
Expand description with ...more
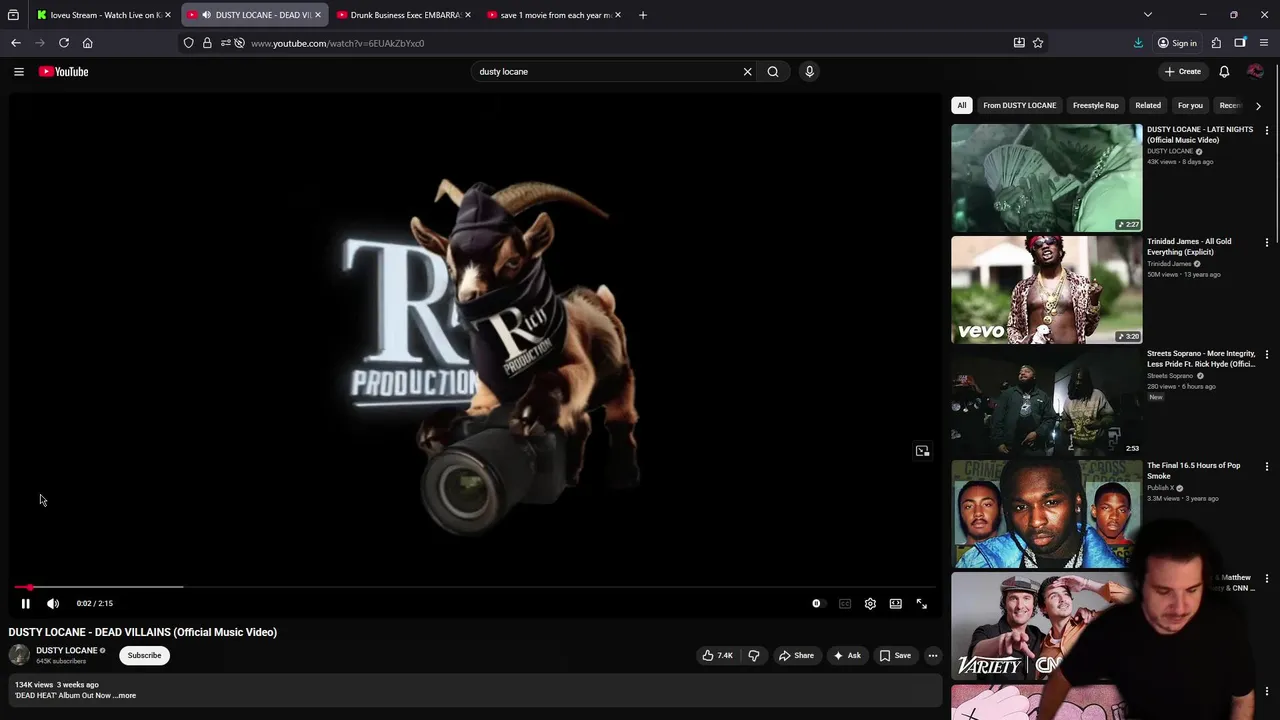click(124, 695)
